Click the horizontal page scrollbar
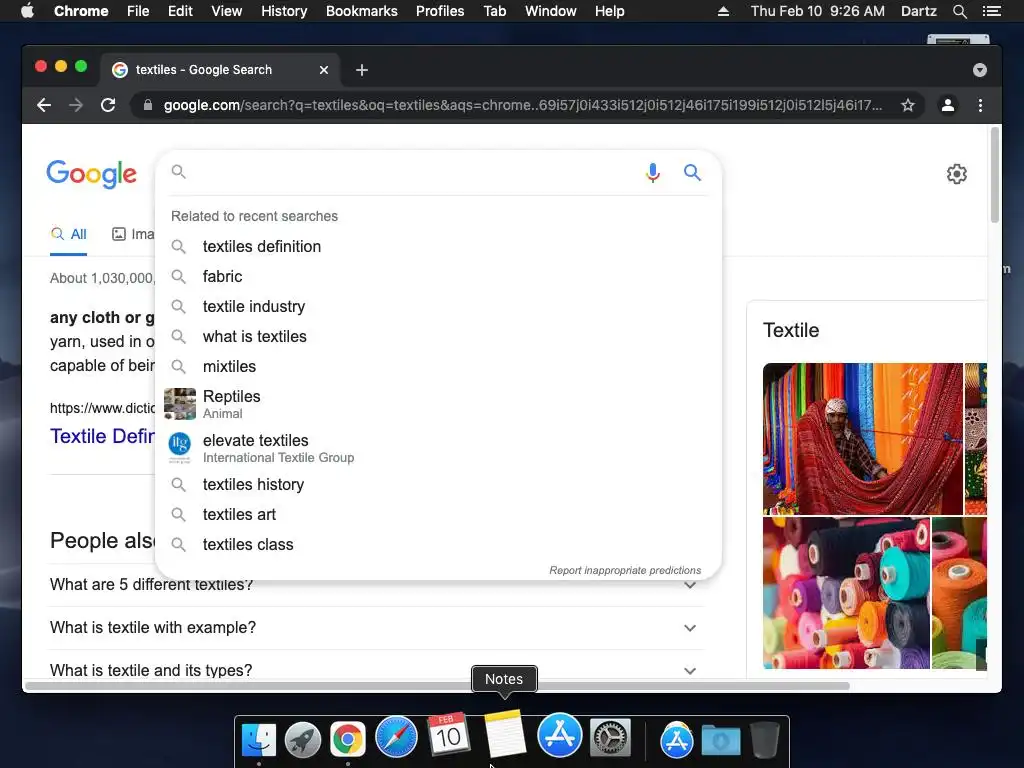Viewport: 1024px width, 768px height. [438, 686]
